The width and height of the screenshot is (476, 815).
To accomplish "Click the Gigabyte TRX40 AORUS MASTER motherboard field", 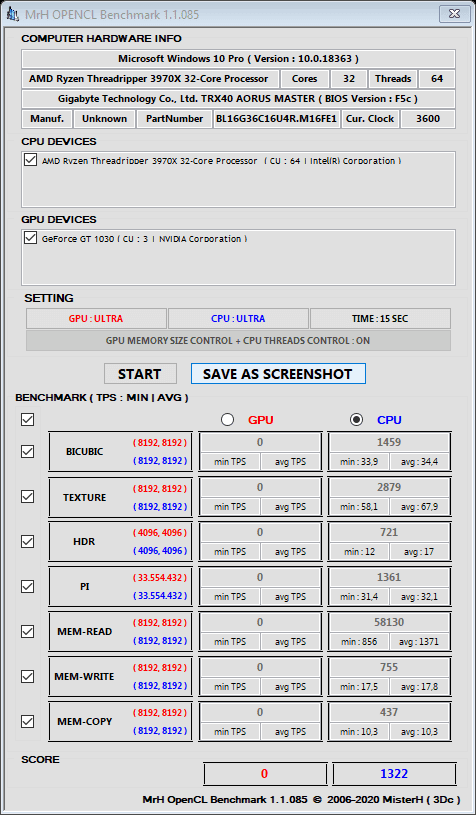I will [238, 99].
